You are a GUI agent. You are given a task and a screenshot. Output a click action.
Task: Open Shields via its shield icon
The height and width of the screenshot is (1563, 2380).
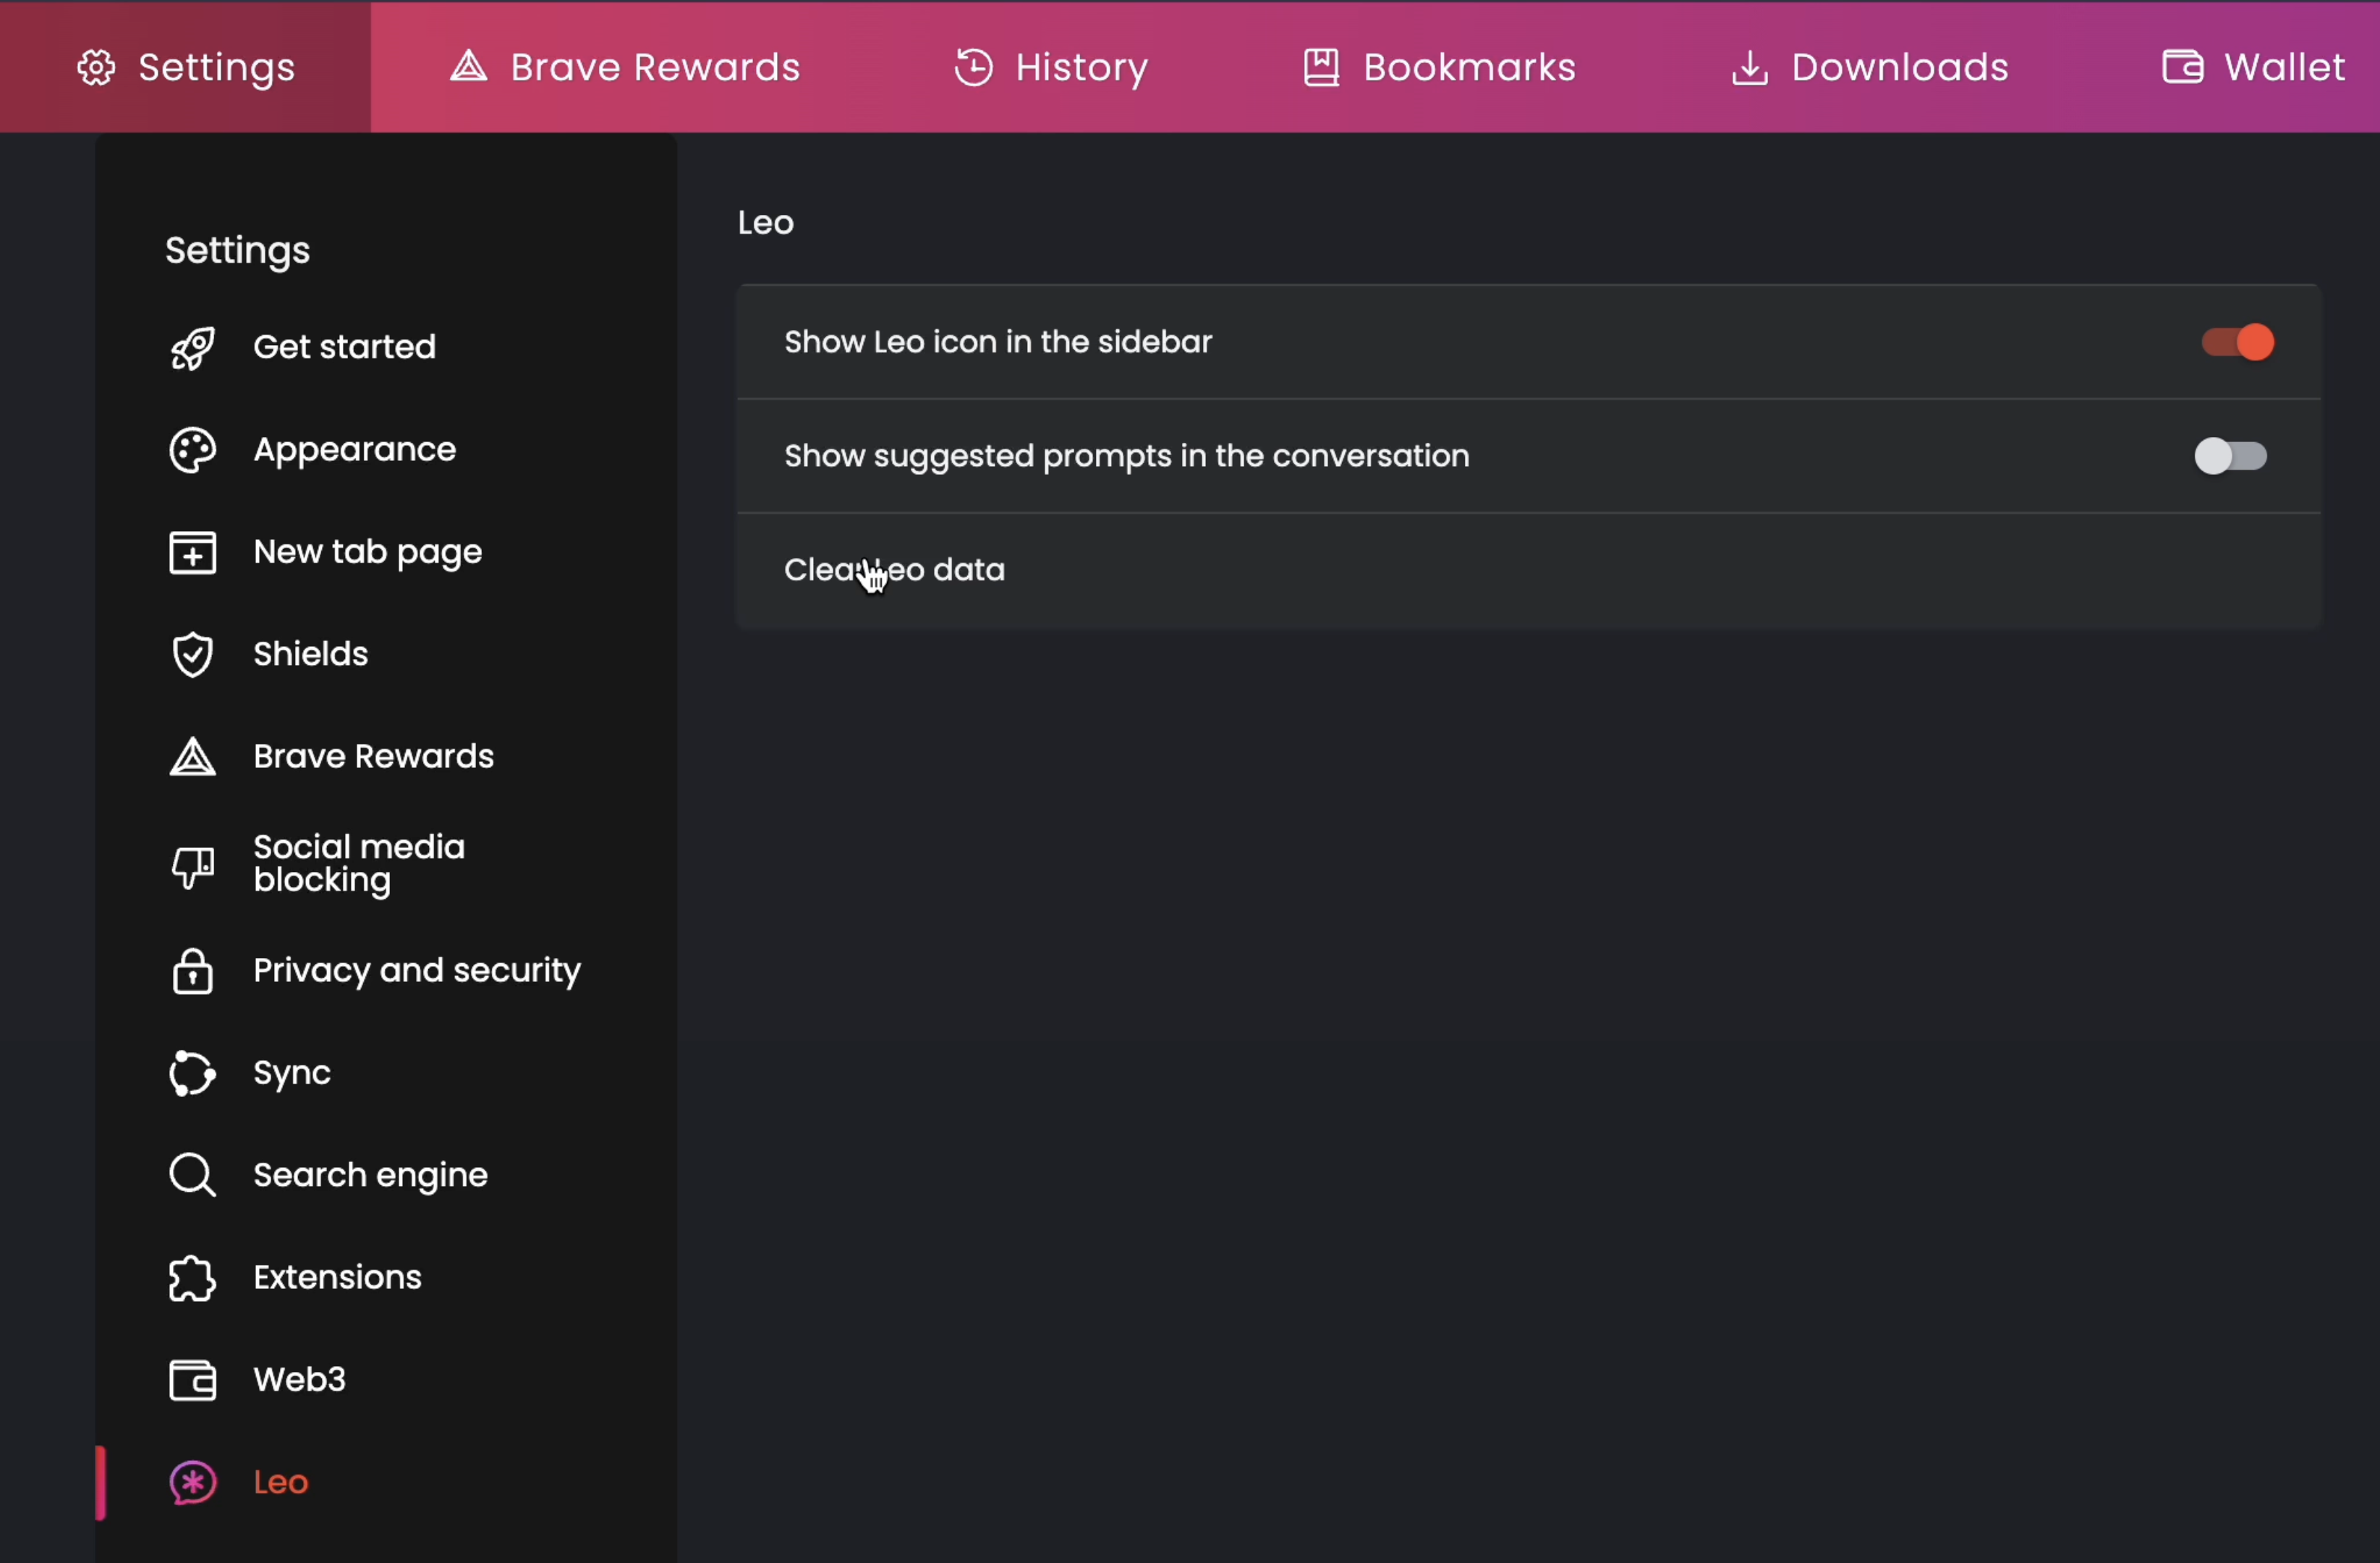[x=192, y=654]
